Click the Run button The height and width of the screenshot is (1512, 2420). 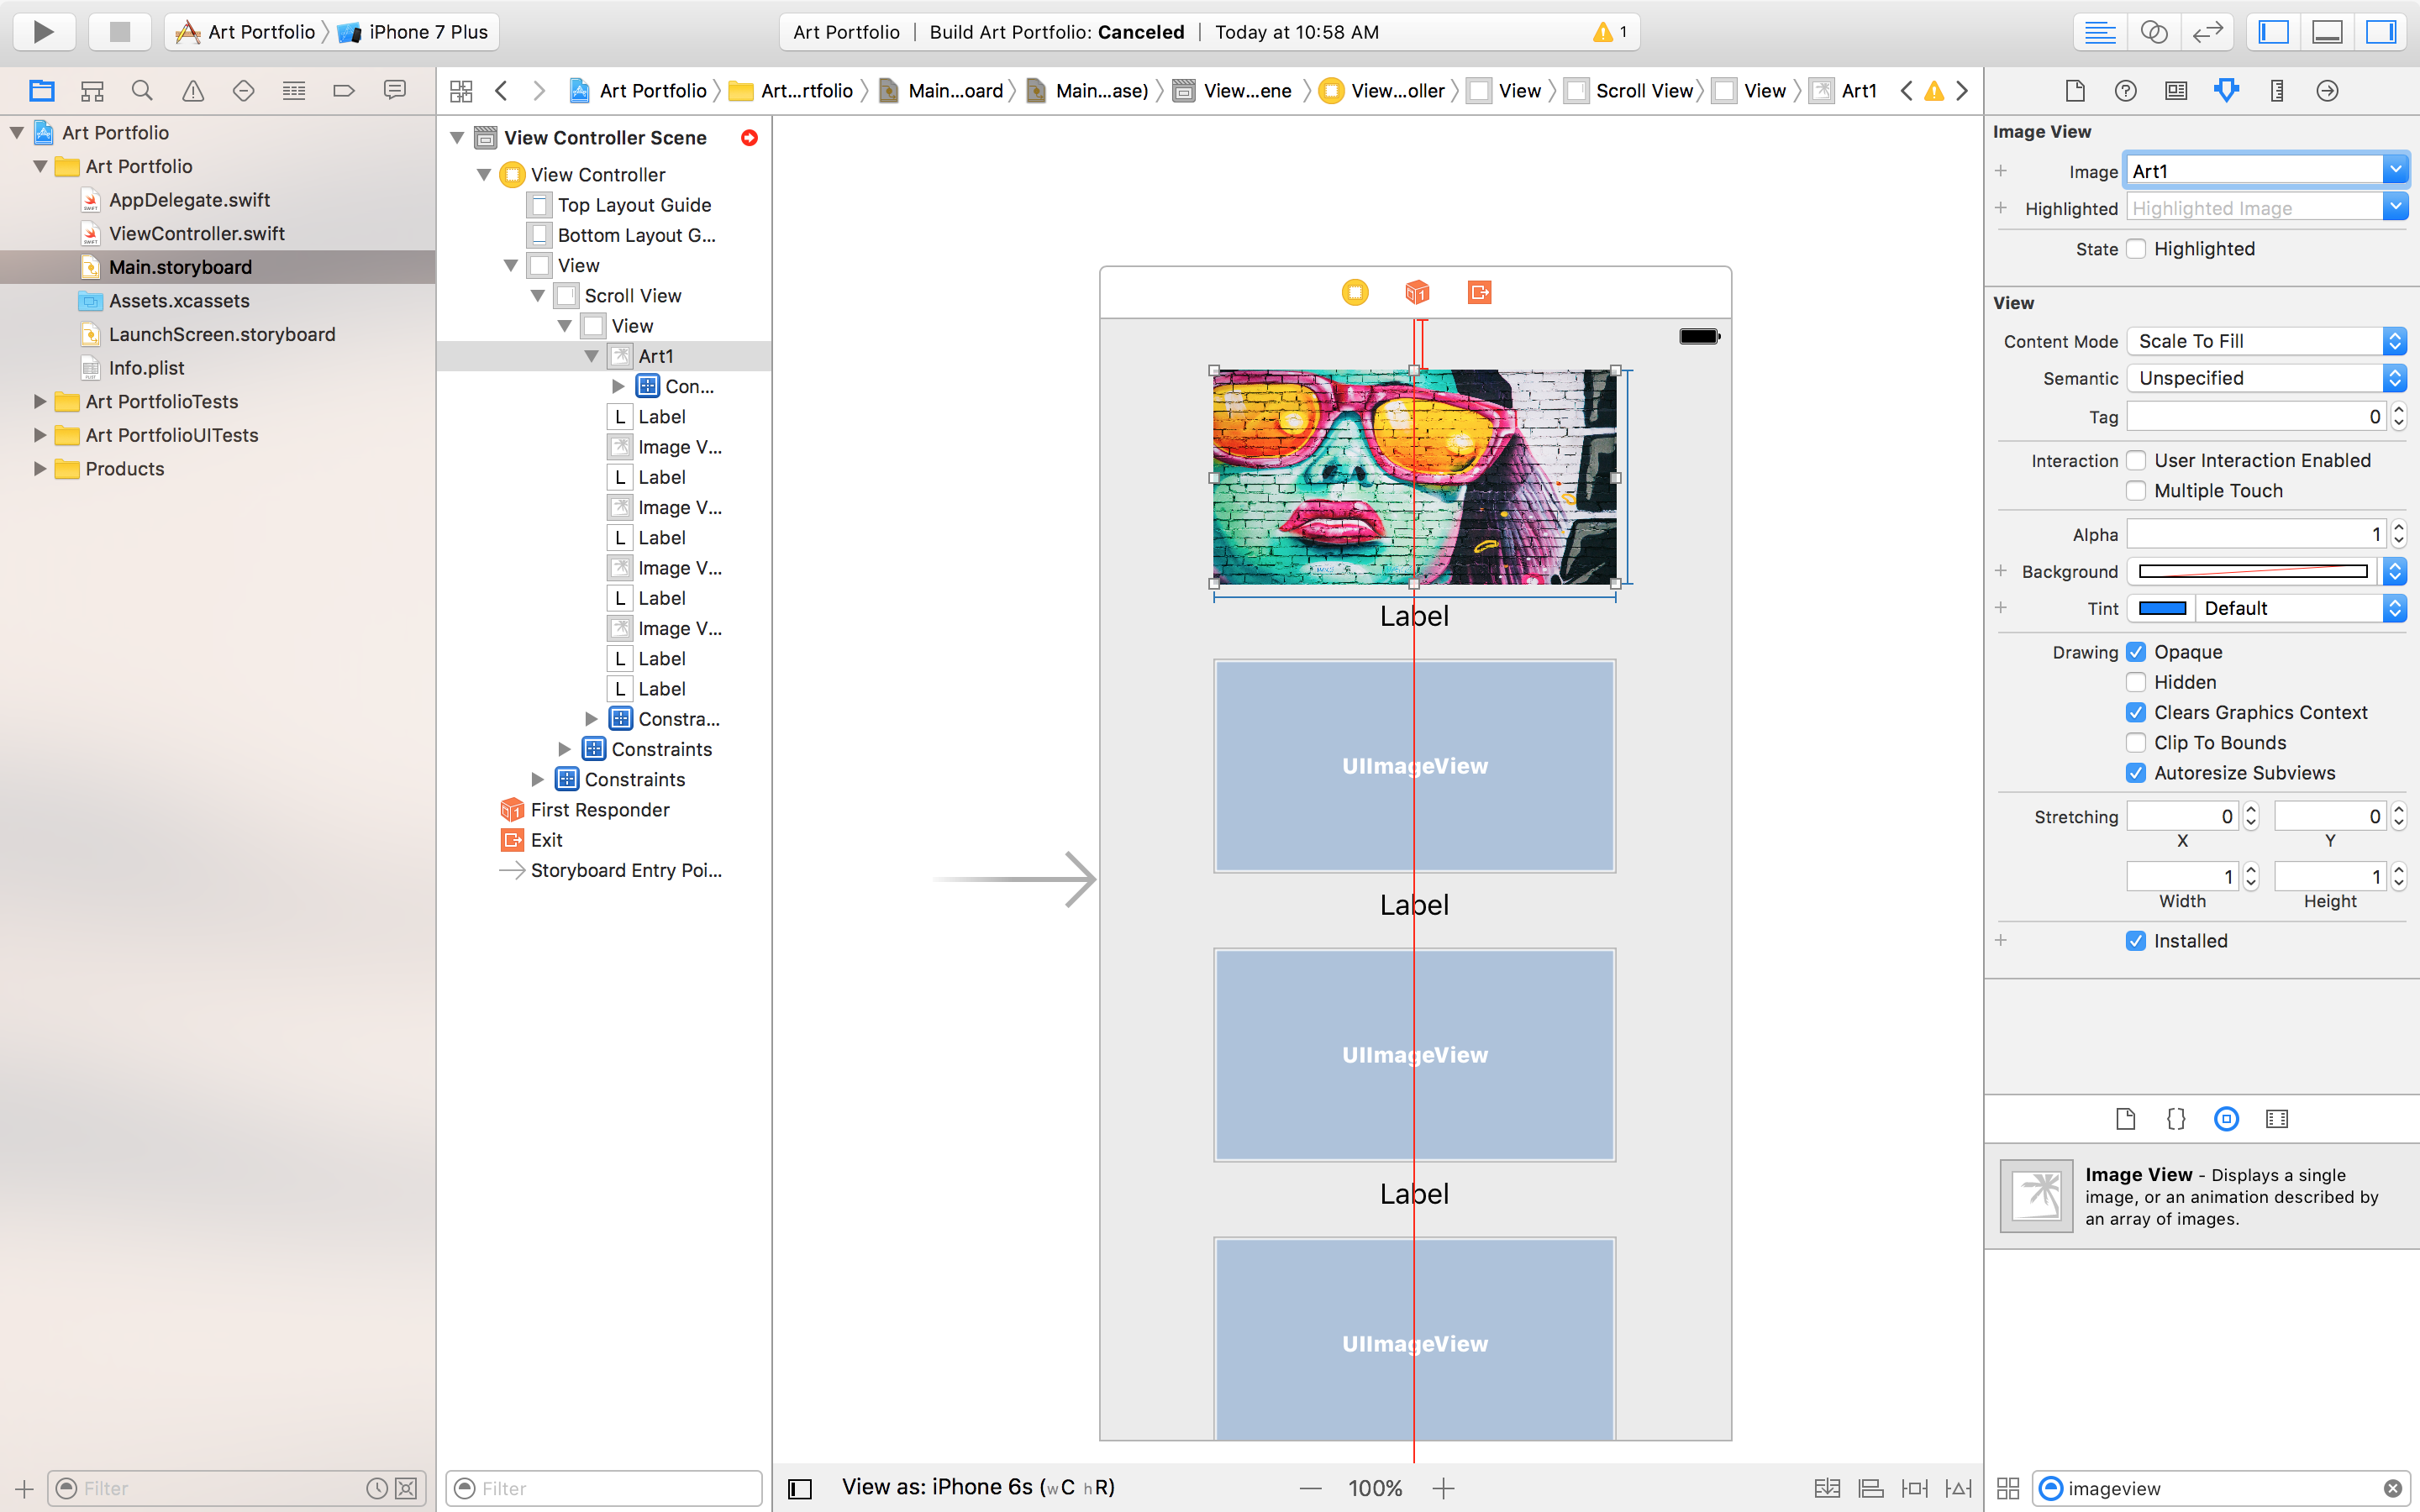pos(44,31)
